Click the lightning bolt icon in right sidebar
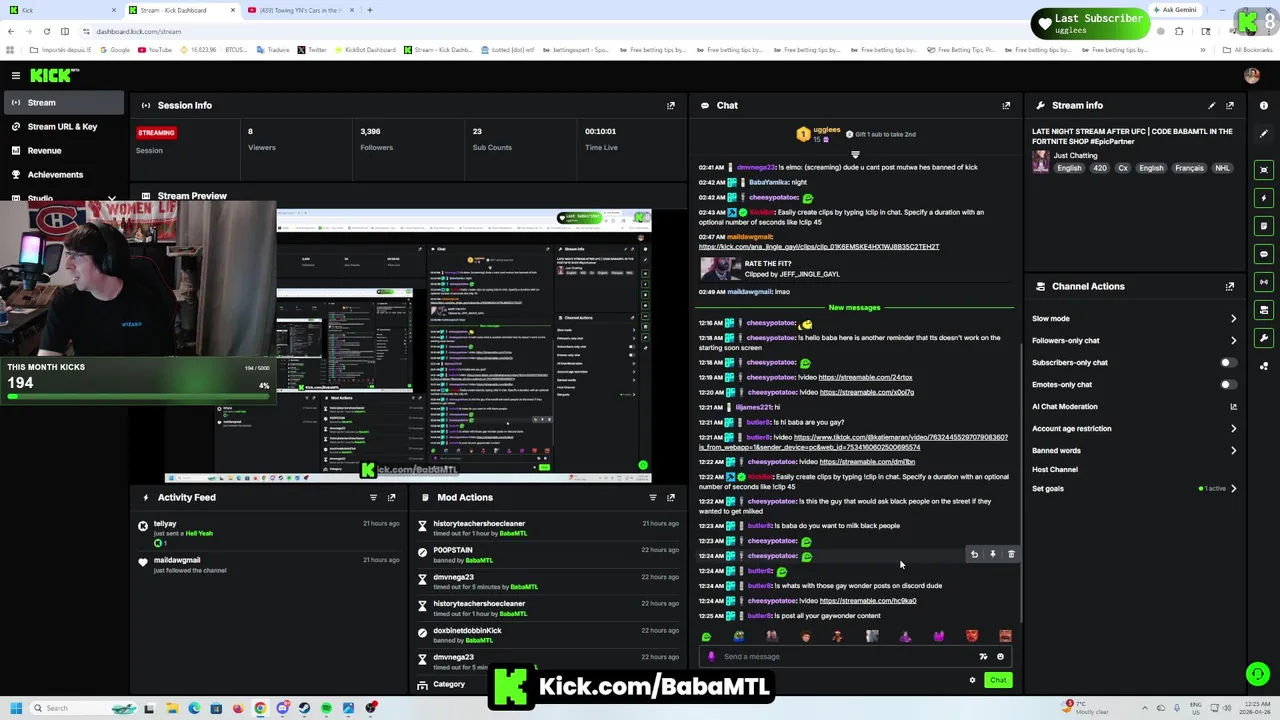This screenshot has width=1280, height=720. click(1264, 198)
